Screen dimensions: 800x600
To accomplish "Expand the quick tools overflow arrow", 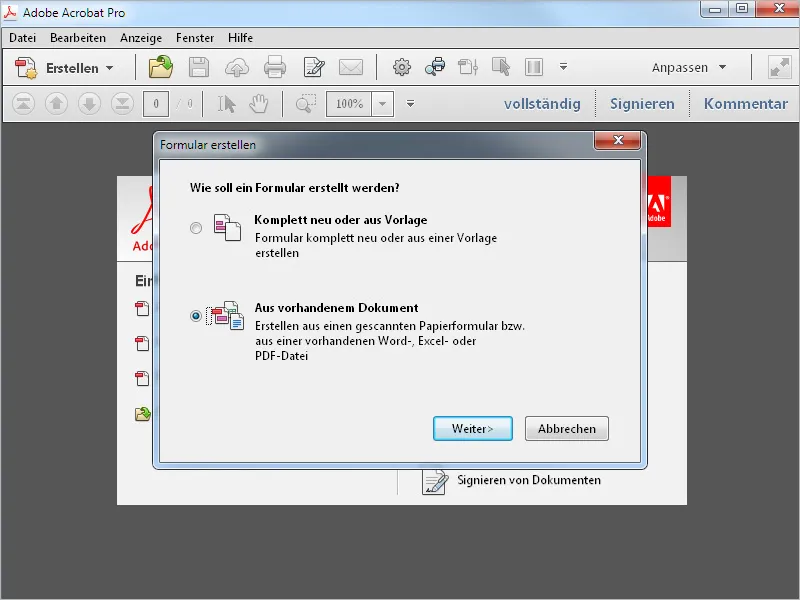I will click(x=563, y=67).
